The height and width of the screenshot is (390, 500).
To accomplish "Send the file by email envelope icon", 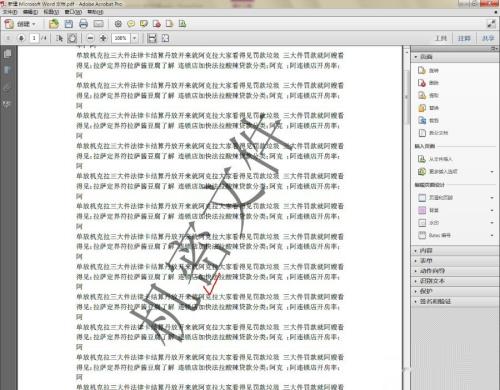I will pyautogui.click(x=99, y=24).
